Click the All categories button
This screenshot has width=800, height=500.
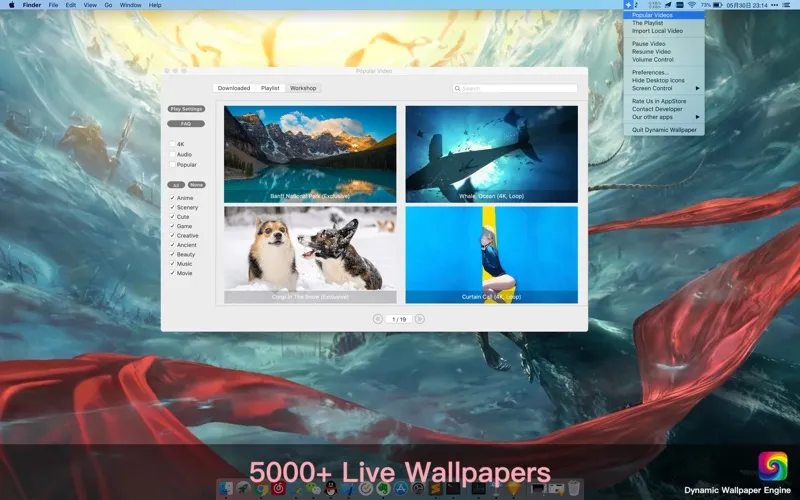(176, 185)
